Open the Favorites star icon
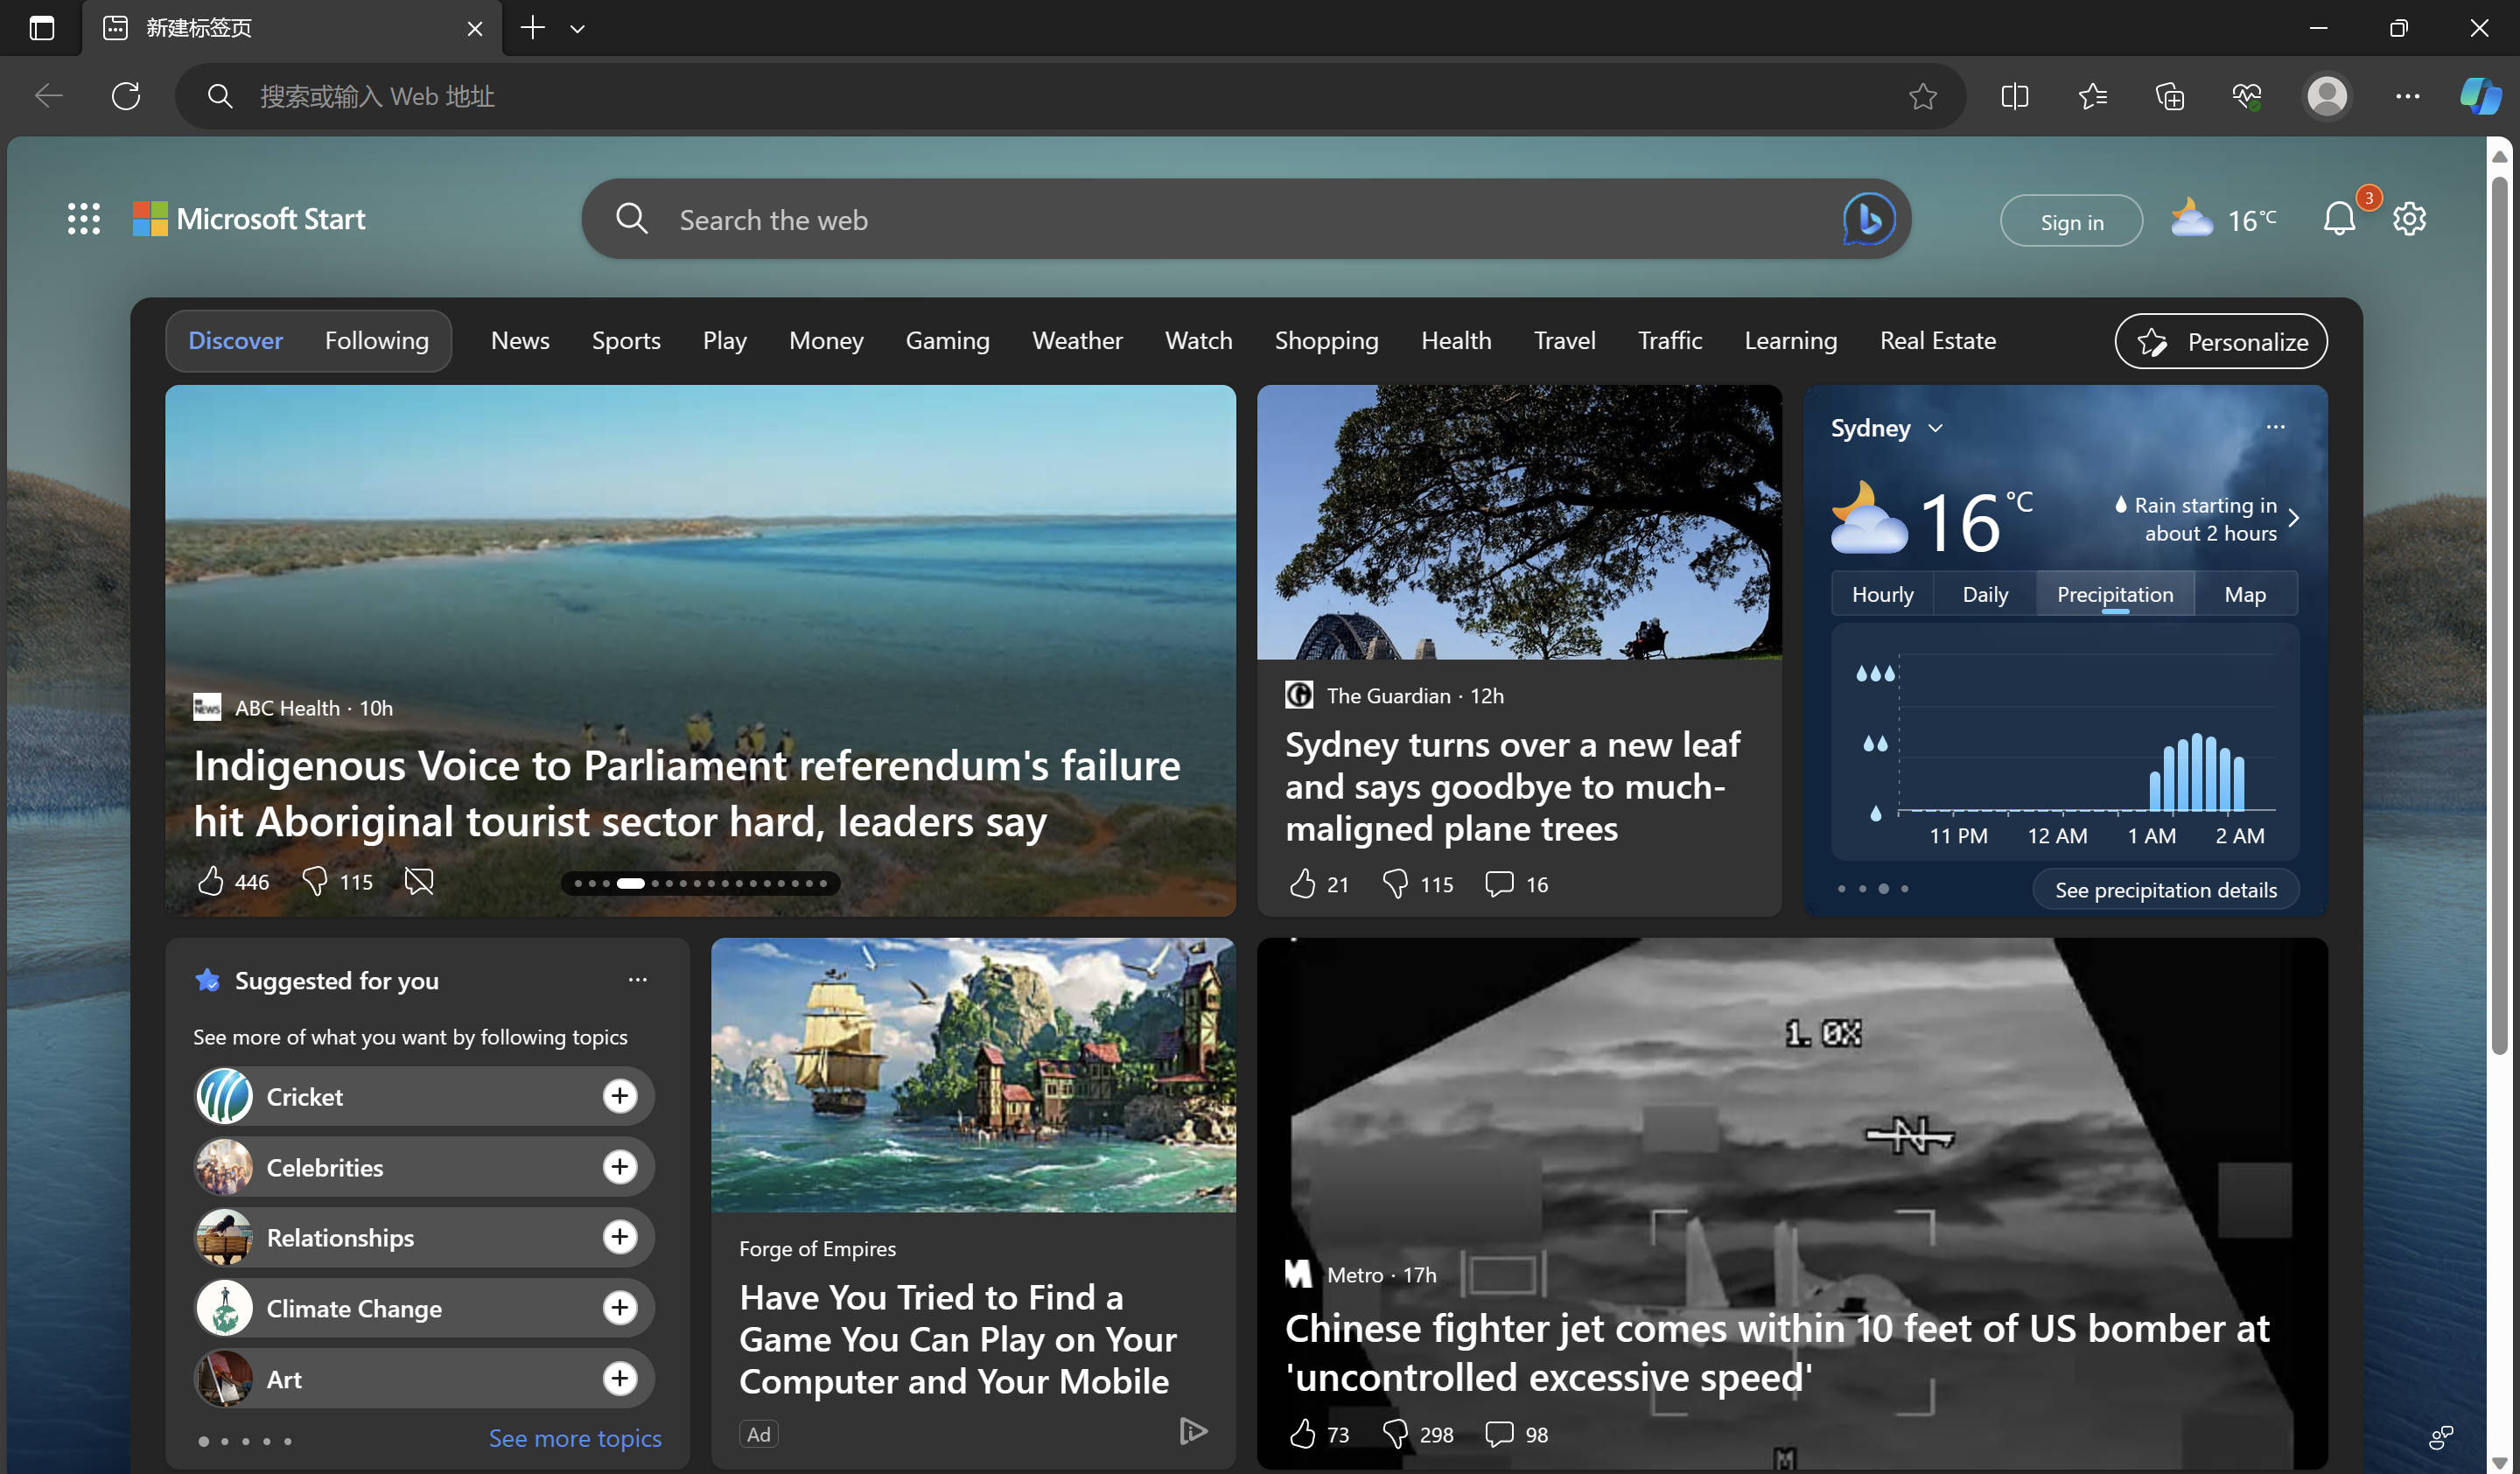This screenshot has height=1474, width=2520. [2091, 96]
